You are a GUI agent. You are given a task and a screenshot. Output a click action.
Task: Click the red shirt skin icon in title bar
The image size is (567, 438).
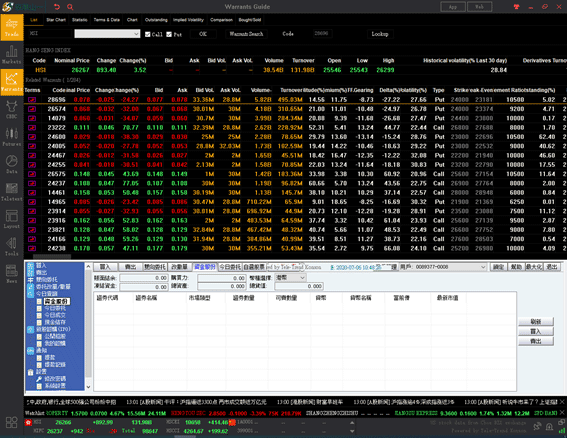(x=516, y=7)
